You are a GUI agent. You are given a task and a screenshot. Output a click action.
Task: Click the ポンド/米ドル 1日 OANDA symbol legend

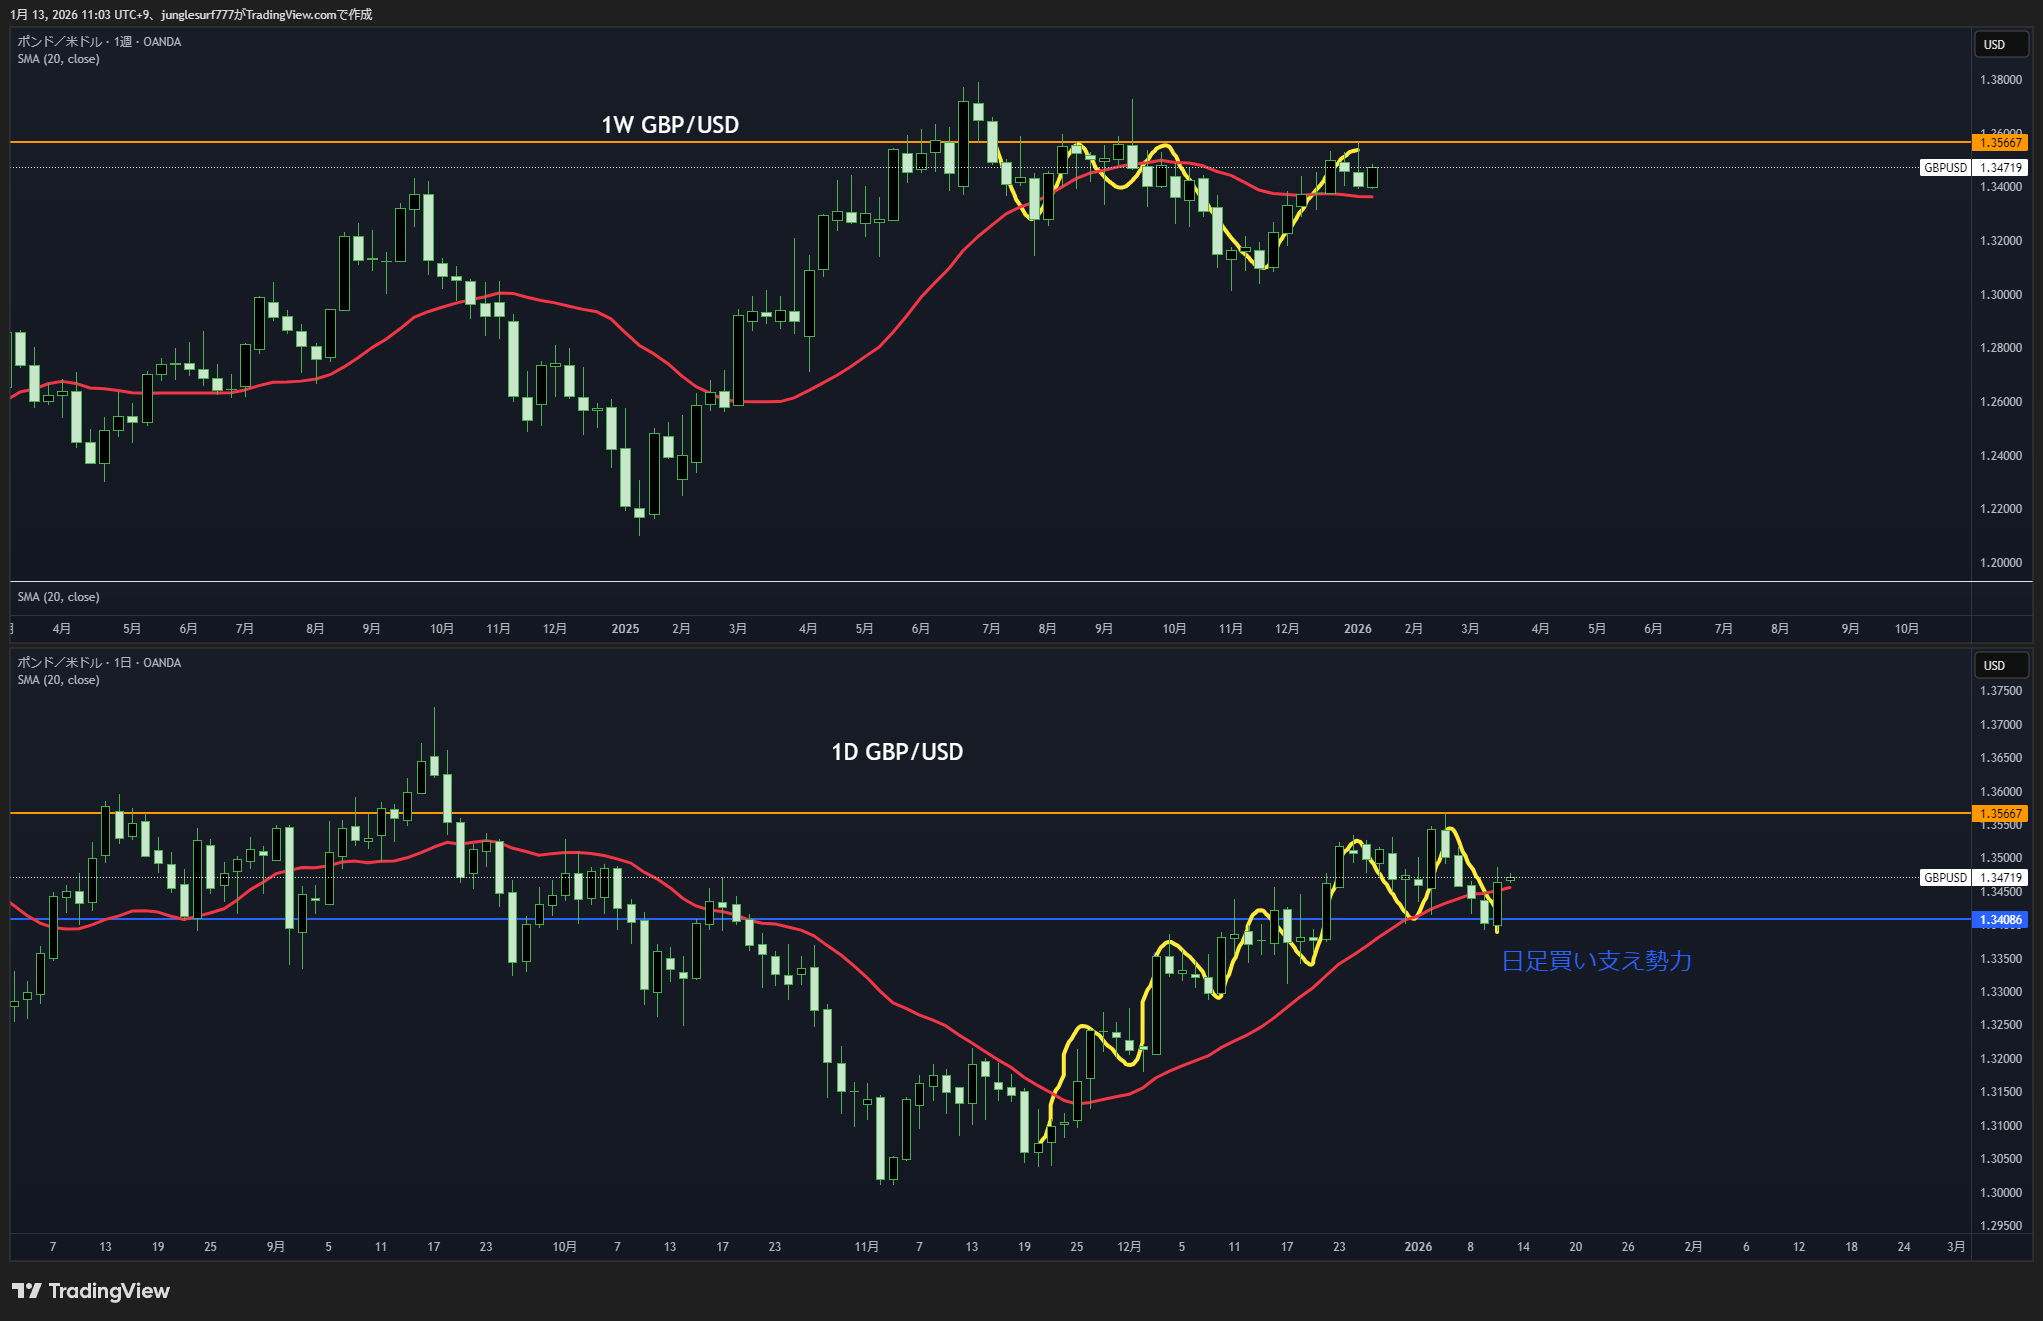tap(99, 663)
